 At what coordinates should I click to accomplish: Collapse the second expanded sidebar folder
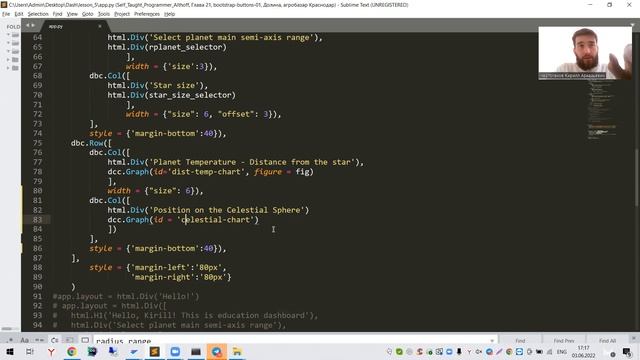click(x=8, y=43)
